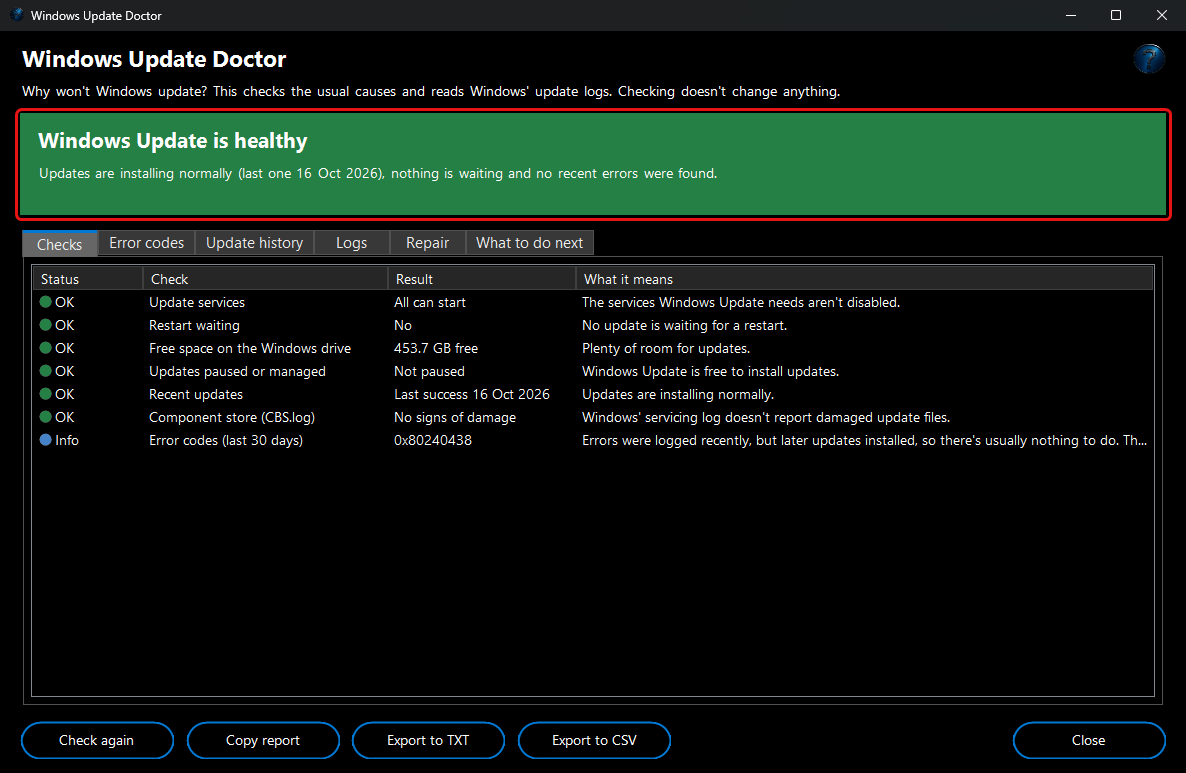Screen dimensions: 1186x773
Task: Click the No signs of damage result
Action: (x=455, y=418)
